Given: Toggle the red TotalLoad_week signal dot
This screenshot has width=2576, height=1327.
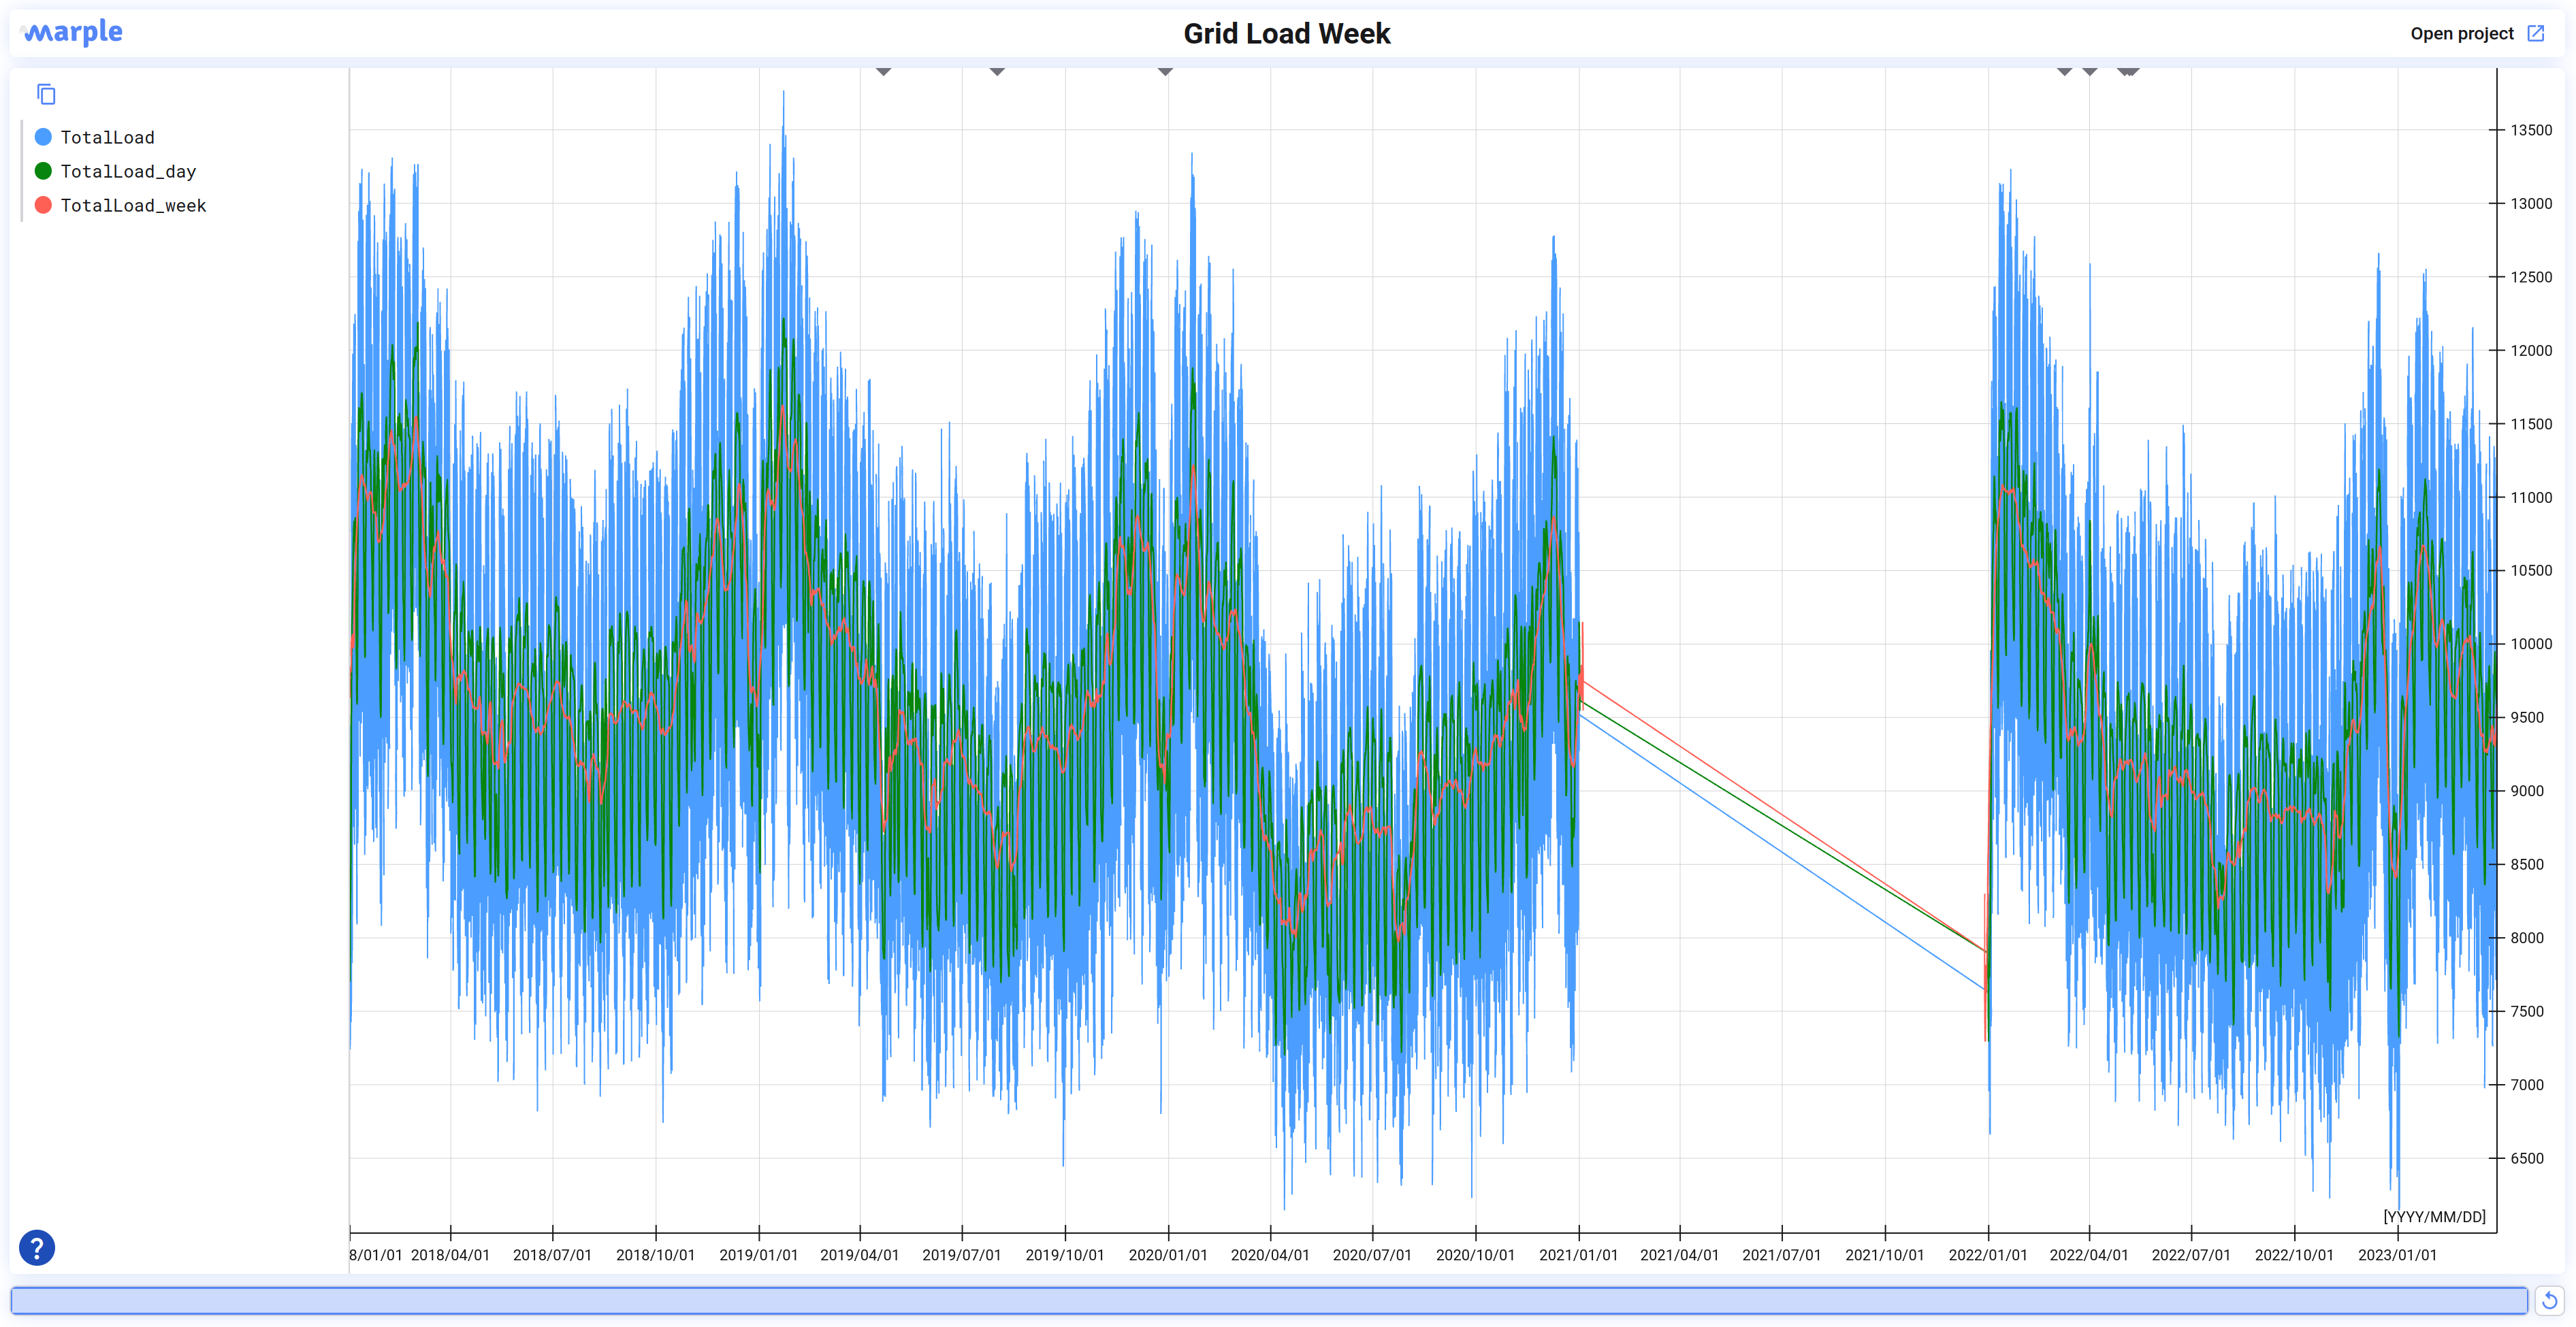Looking at the screenshot, I should (x=43, y=205).
